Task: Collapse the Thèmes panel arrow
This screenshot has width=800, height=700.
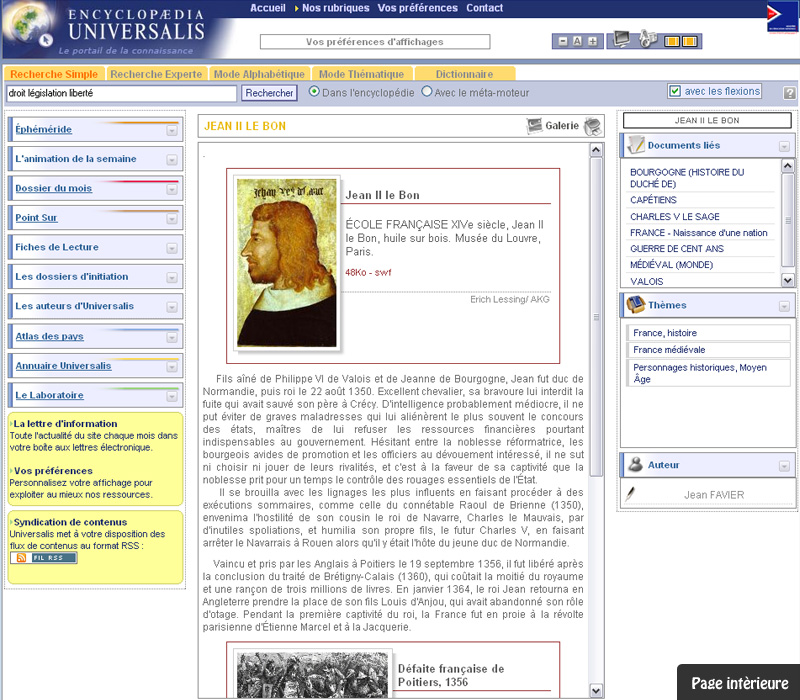Action: point(784,306)
